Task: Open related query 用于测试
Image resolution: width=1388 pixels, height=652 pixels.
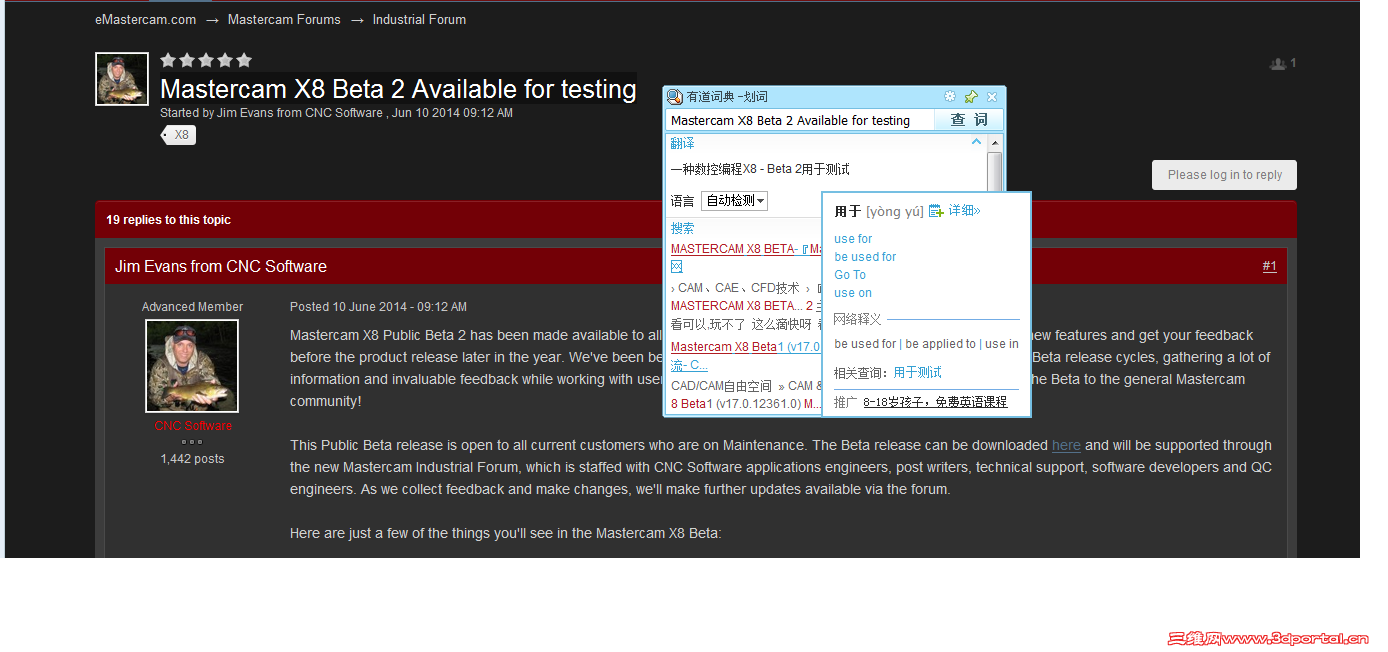Action: pyautogui.click(x=917, y=373)
